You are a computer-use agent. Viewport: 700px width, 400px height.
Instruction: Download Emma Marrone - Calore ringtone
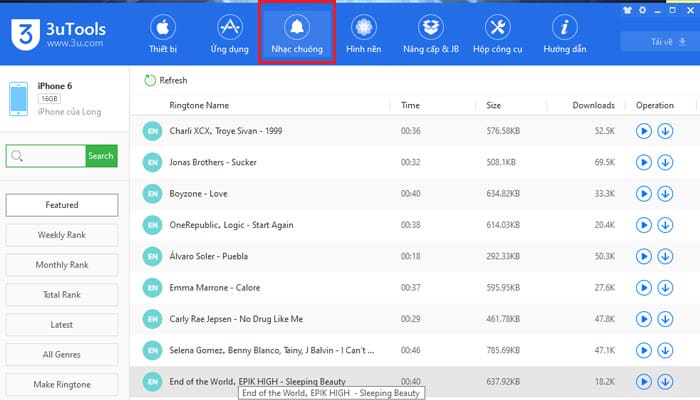click(665, 288)
